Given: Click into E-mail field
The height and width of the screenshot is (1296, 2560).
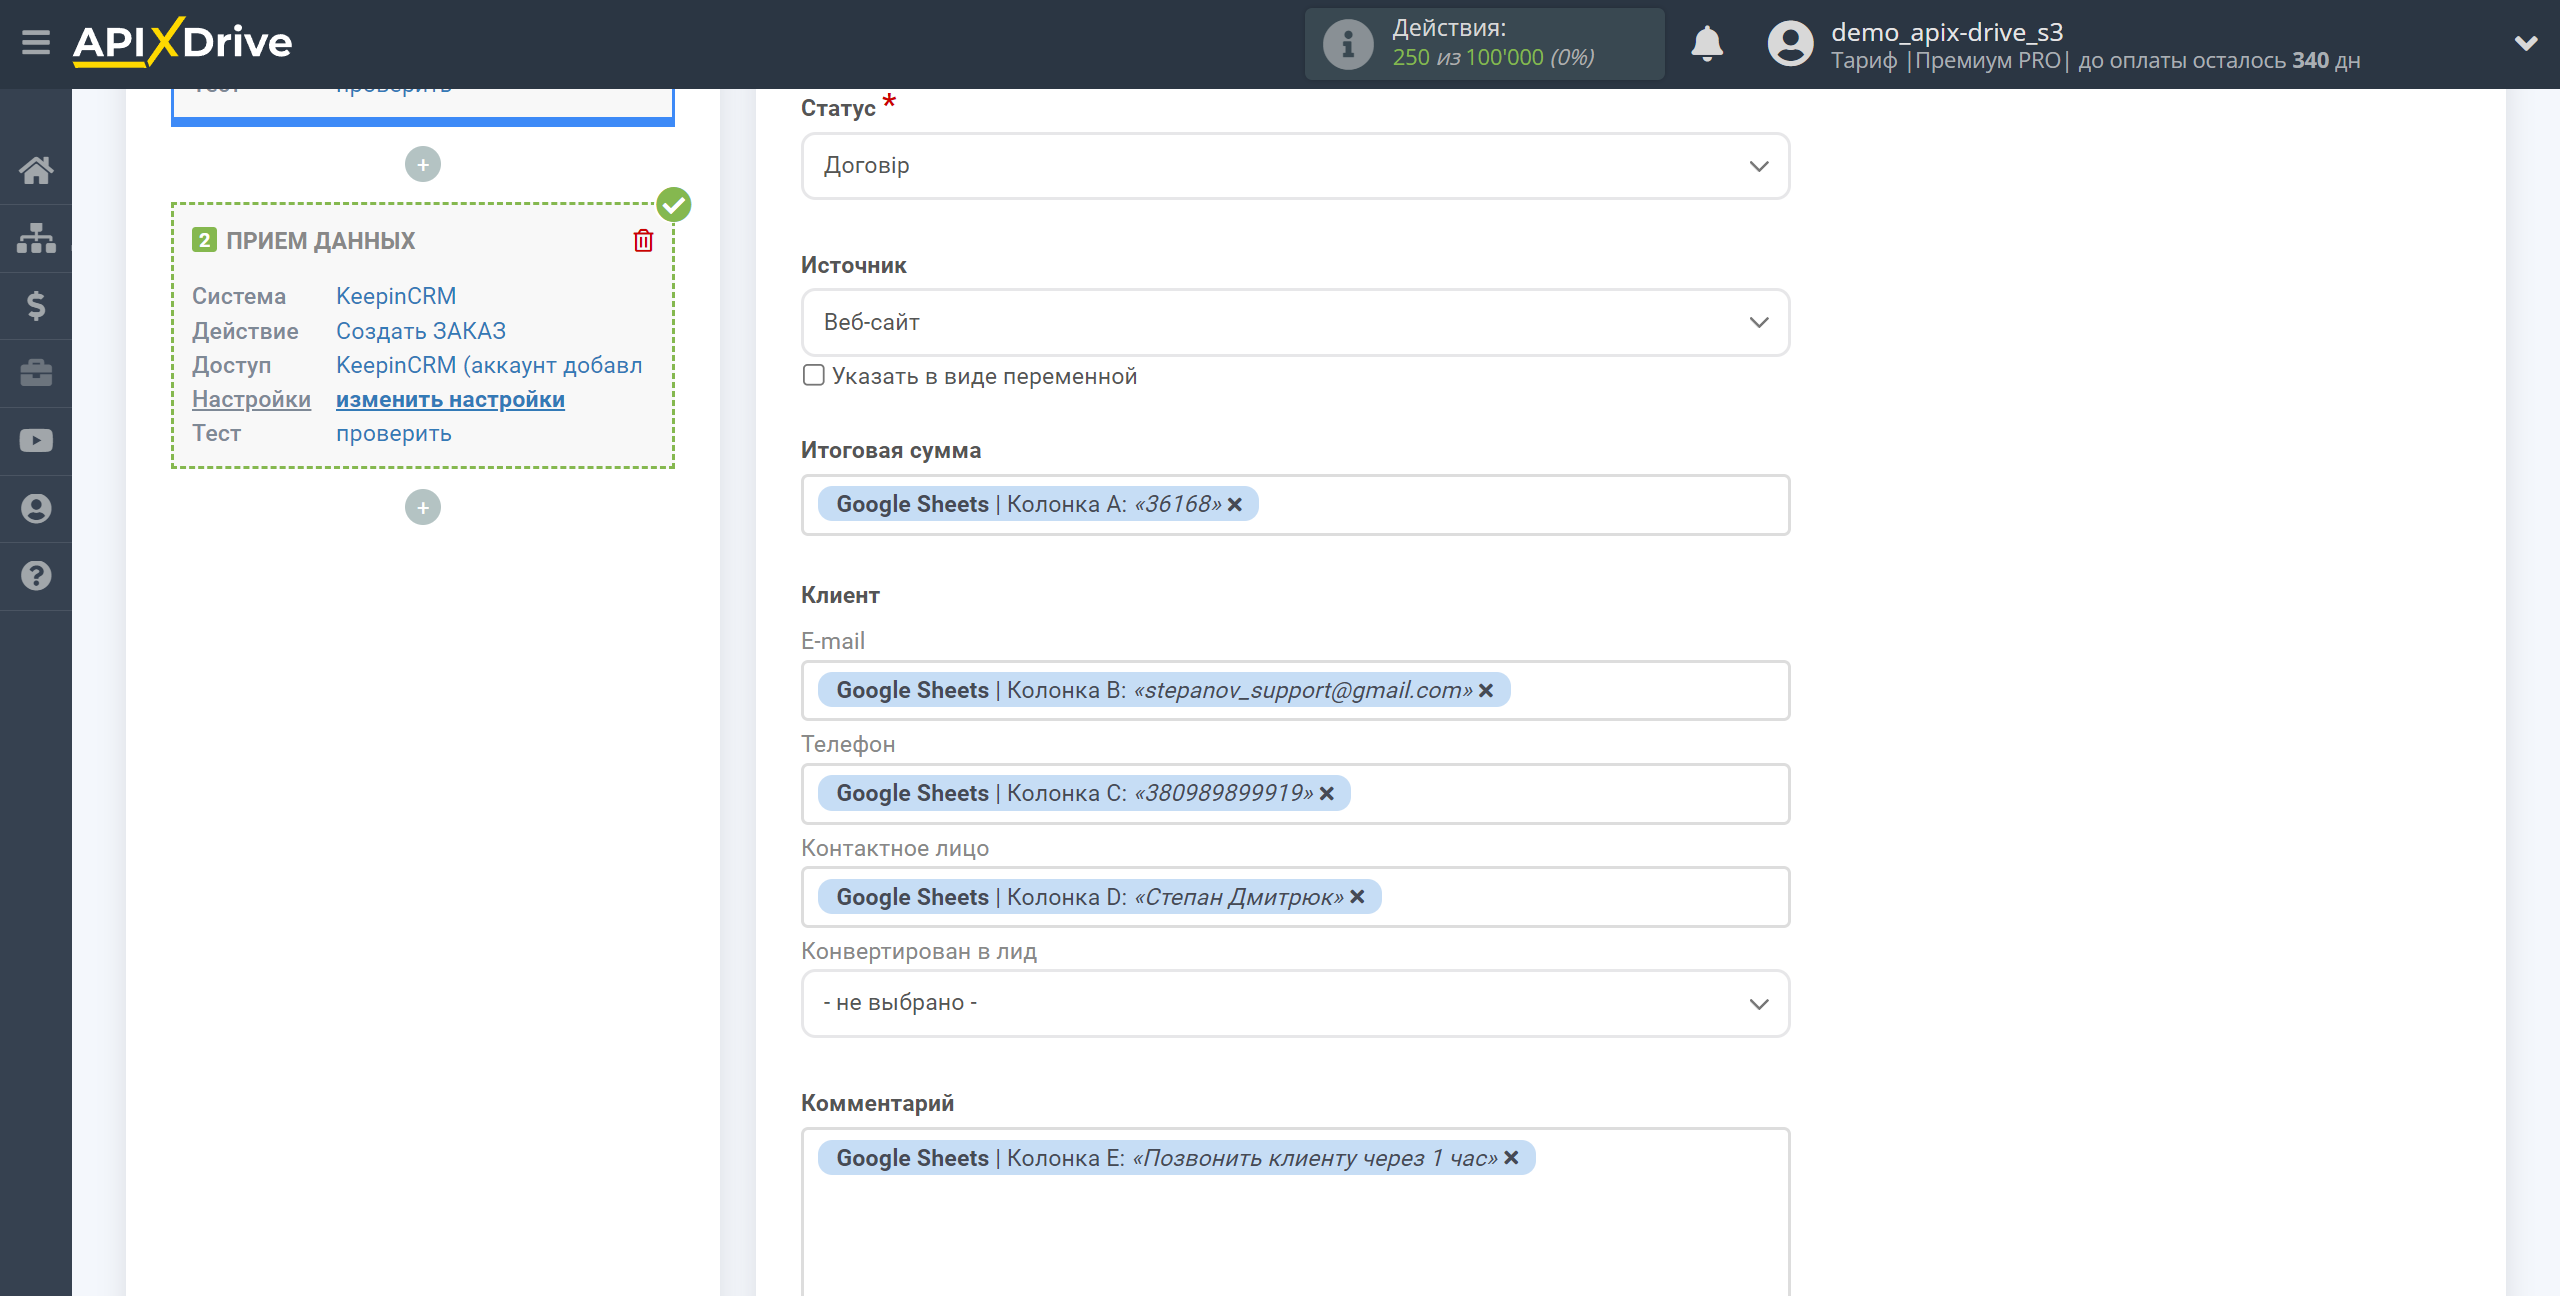Looking at the screenshot, I should click(1295, 691).
